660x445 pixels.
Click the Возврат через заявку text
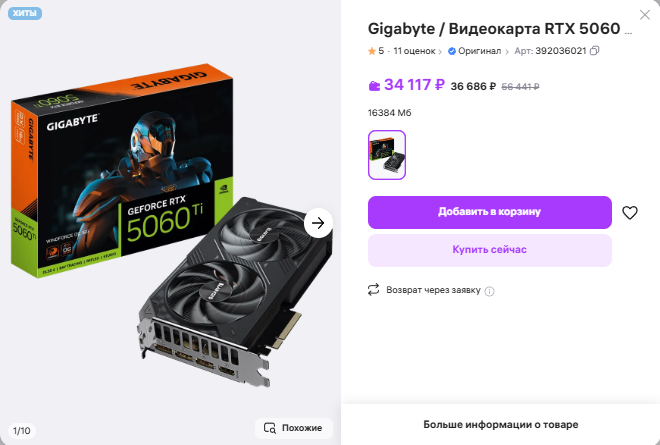[x=433, y=290]
